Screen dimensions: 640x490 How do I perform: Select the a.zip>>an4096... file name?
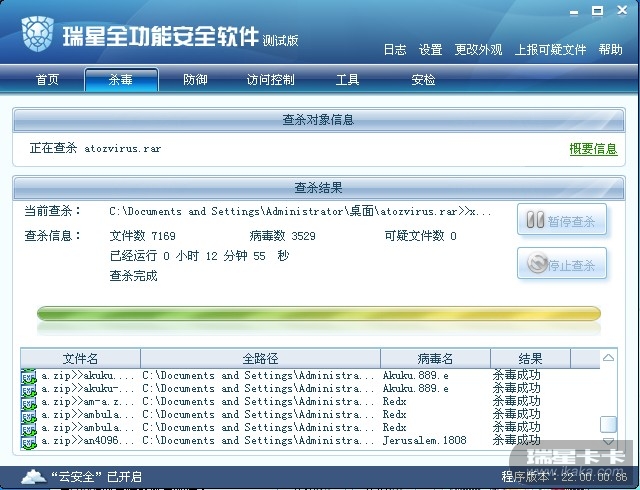[87, 441]
